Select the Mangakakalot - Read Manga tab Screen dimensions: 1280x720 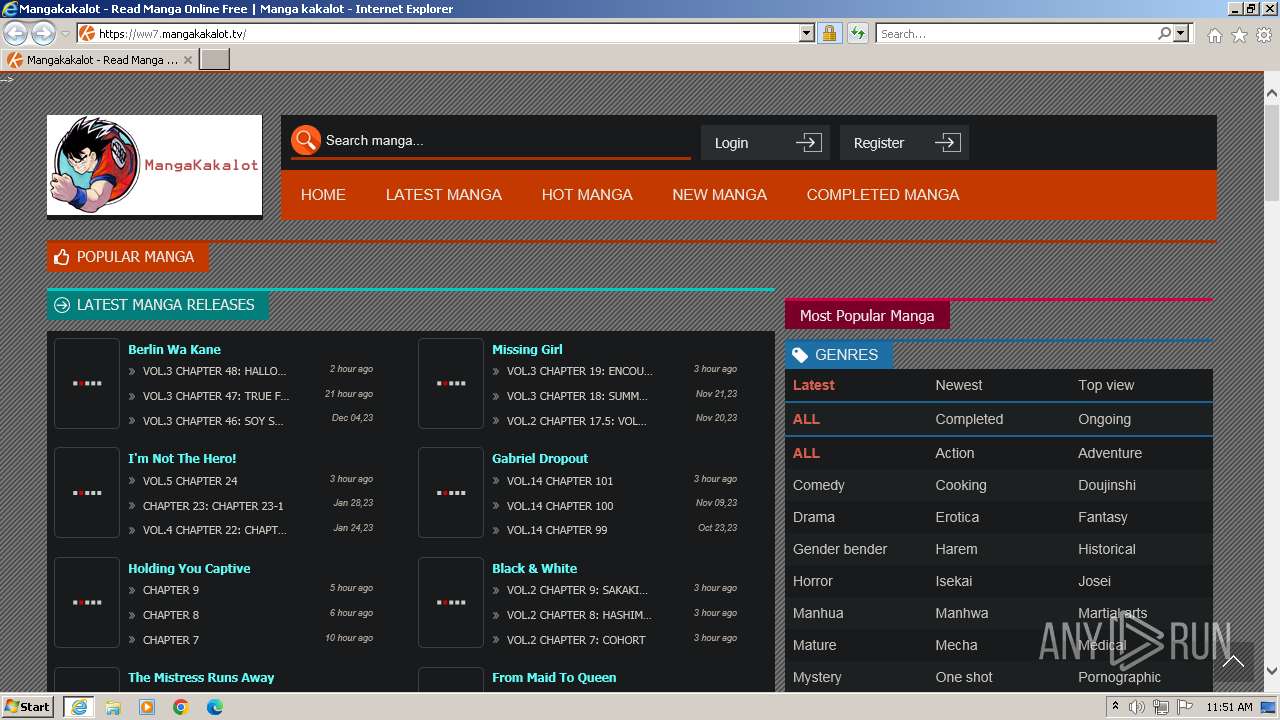click(100, 60)
